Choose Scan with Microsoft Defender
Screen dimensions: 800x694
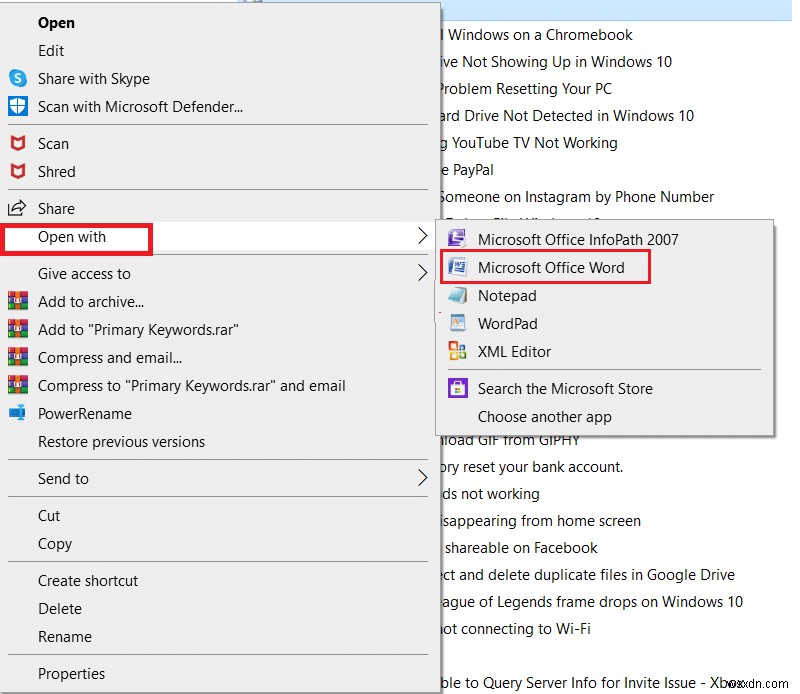pos(219,107)
